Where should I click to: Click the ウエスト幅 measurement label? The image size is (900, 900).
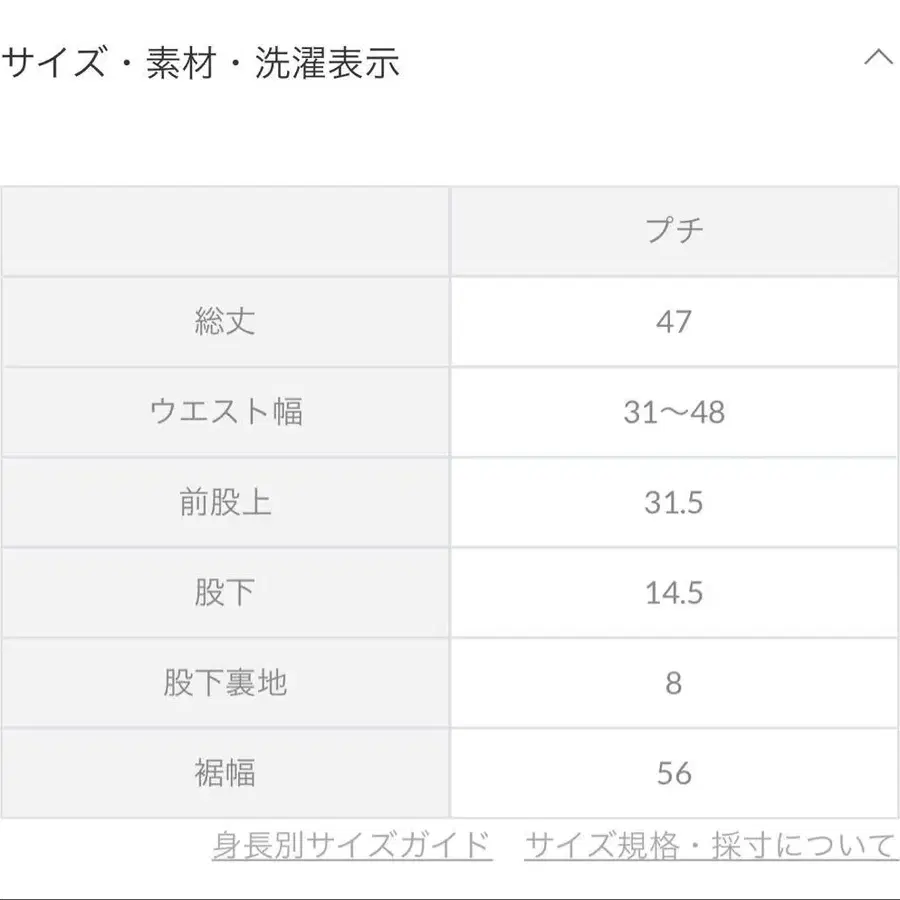click(x=227, y=412)
